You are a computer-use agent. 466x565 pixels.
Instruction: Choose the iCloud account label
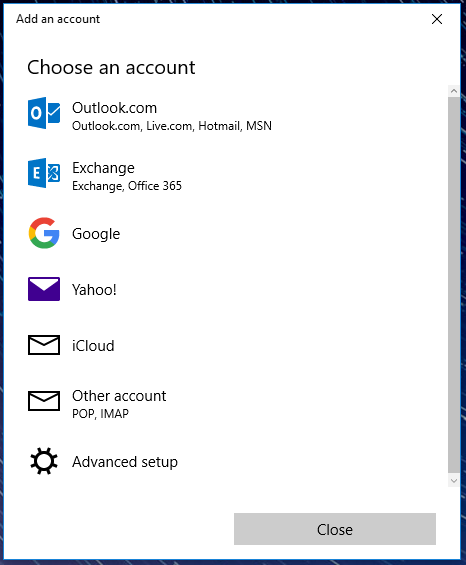pyautogui.click(x=93, y=346)
